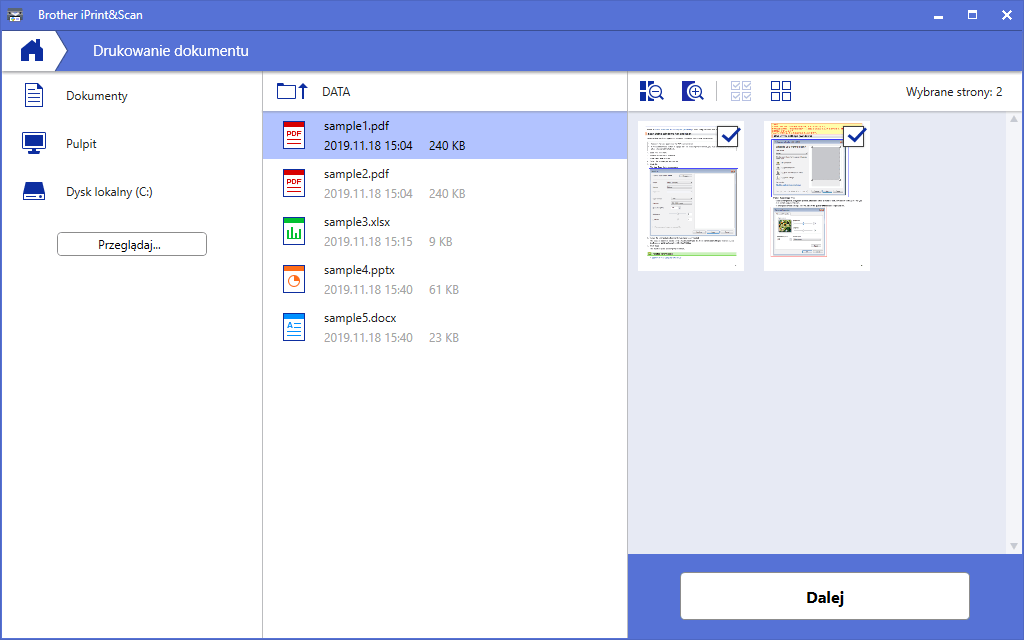Select the sample5.docx file
Viewport: 1024px width, 640px height.
click(445, 327)
